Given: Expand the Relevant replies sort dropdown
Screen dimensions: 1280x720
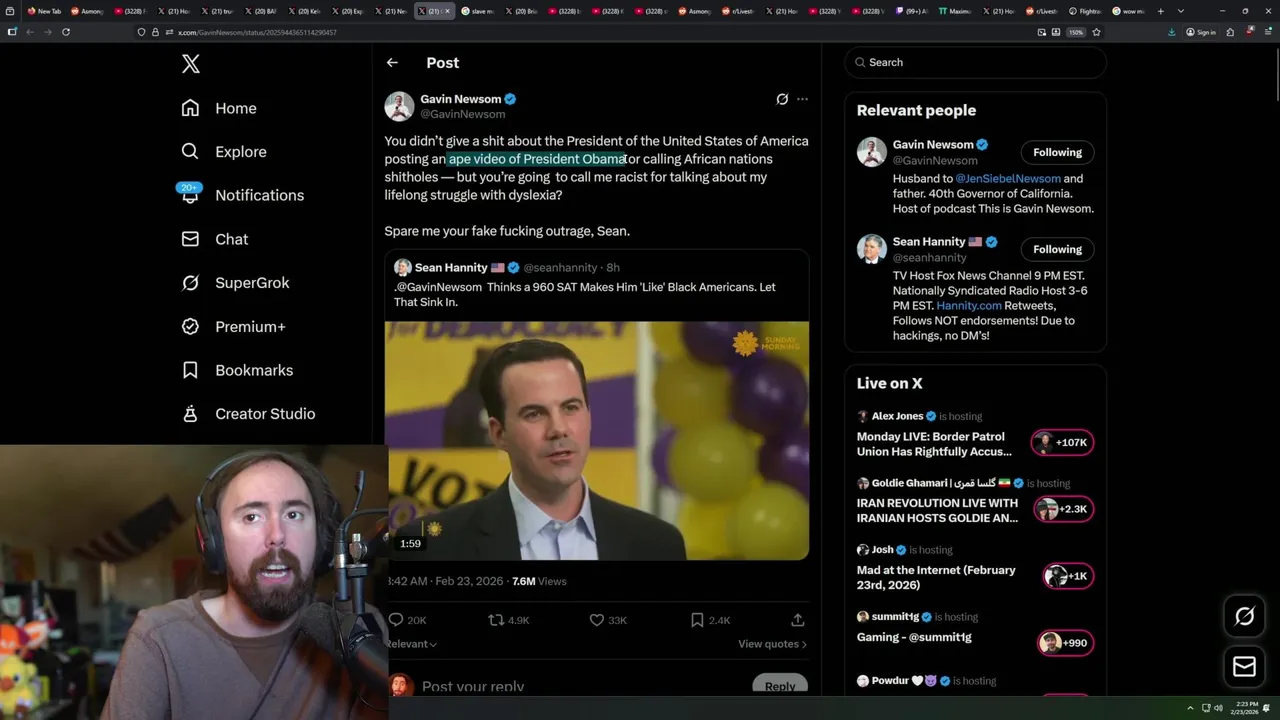Looking at the screenshot, I should click(x=411, y=644).
